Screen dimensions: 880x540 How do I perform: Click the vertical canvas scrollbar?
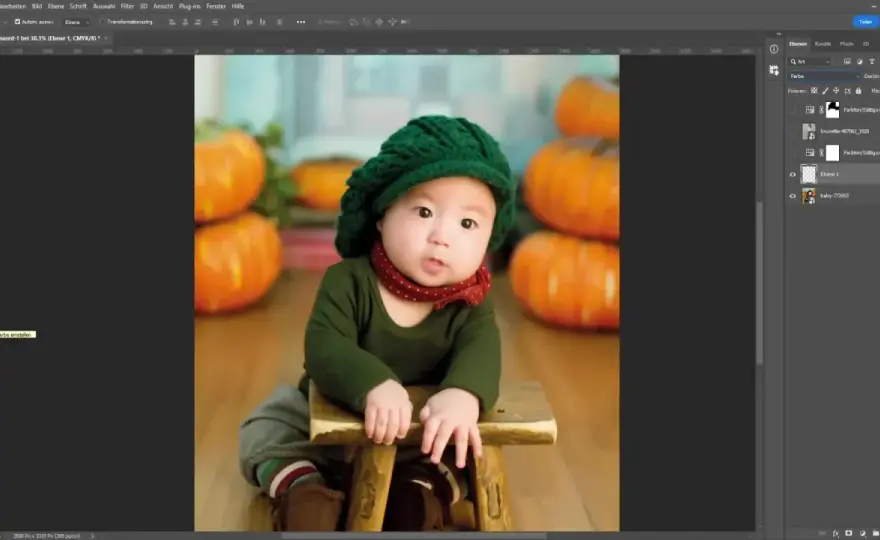tap(759, 281)
